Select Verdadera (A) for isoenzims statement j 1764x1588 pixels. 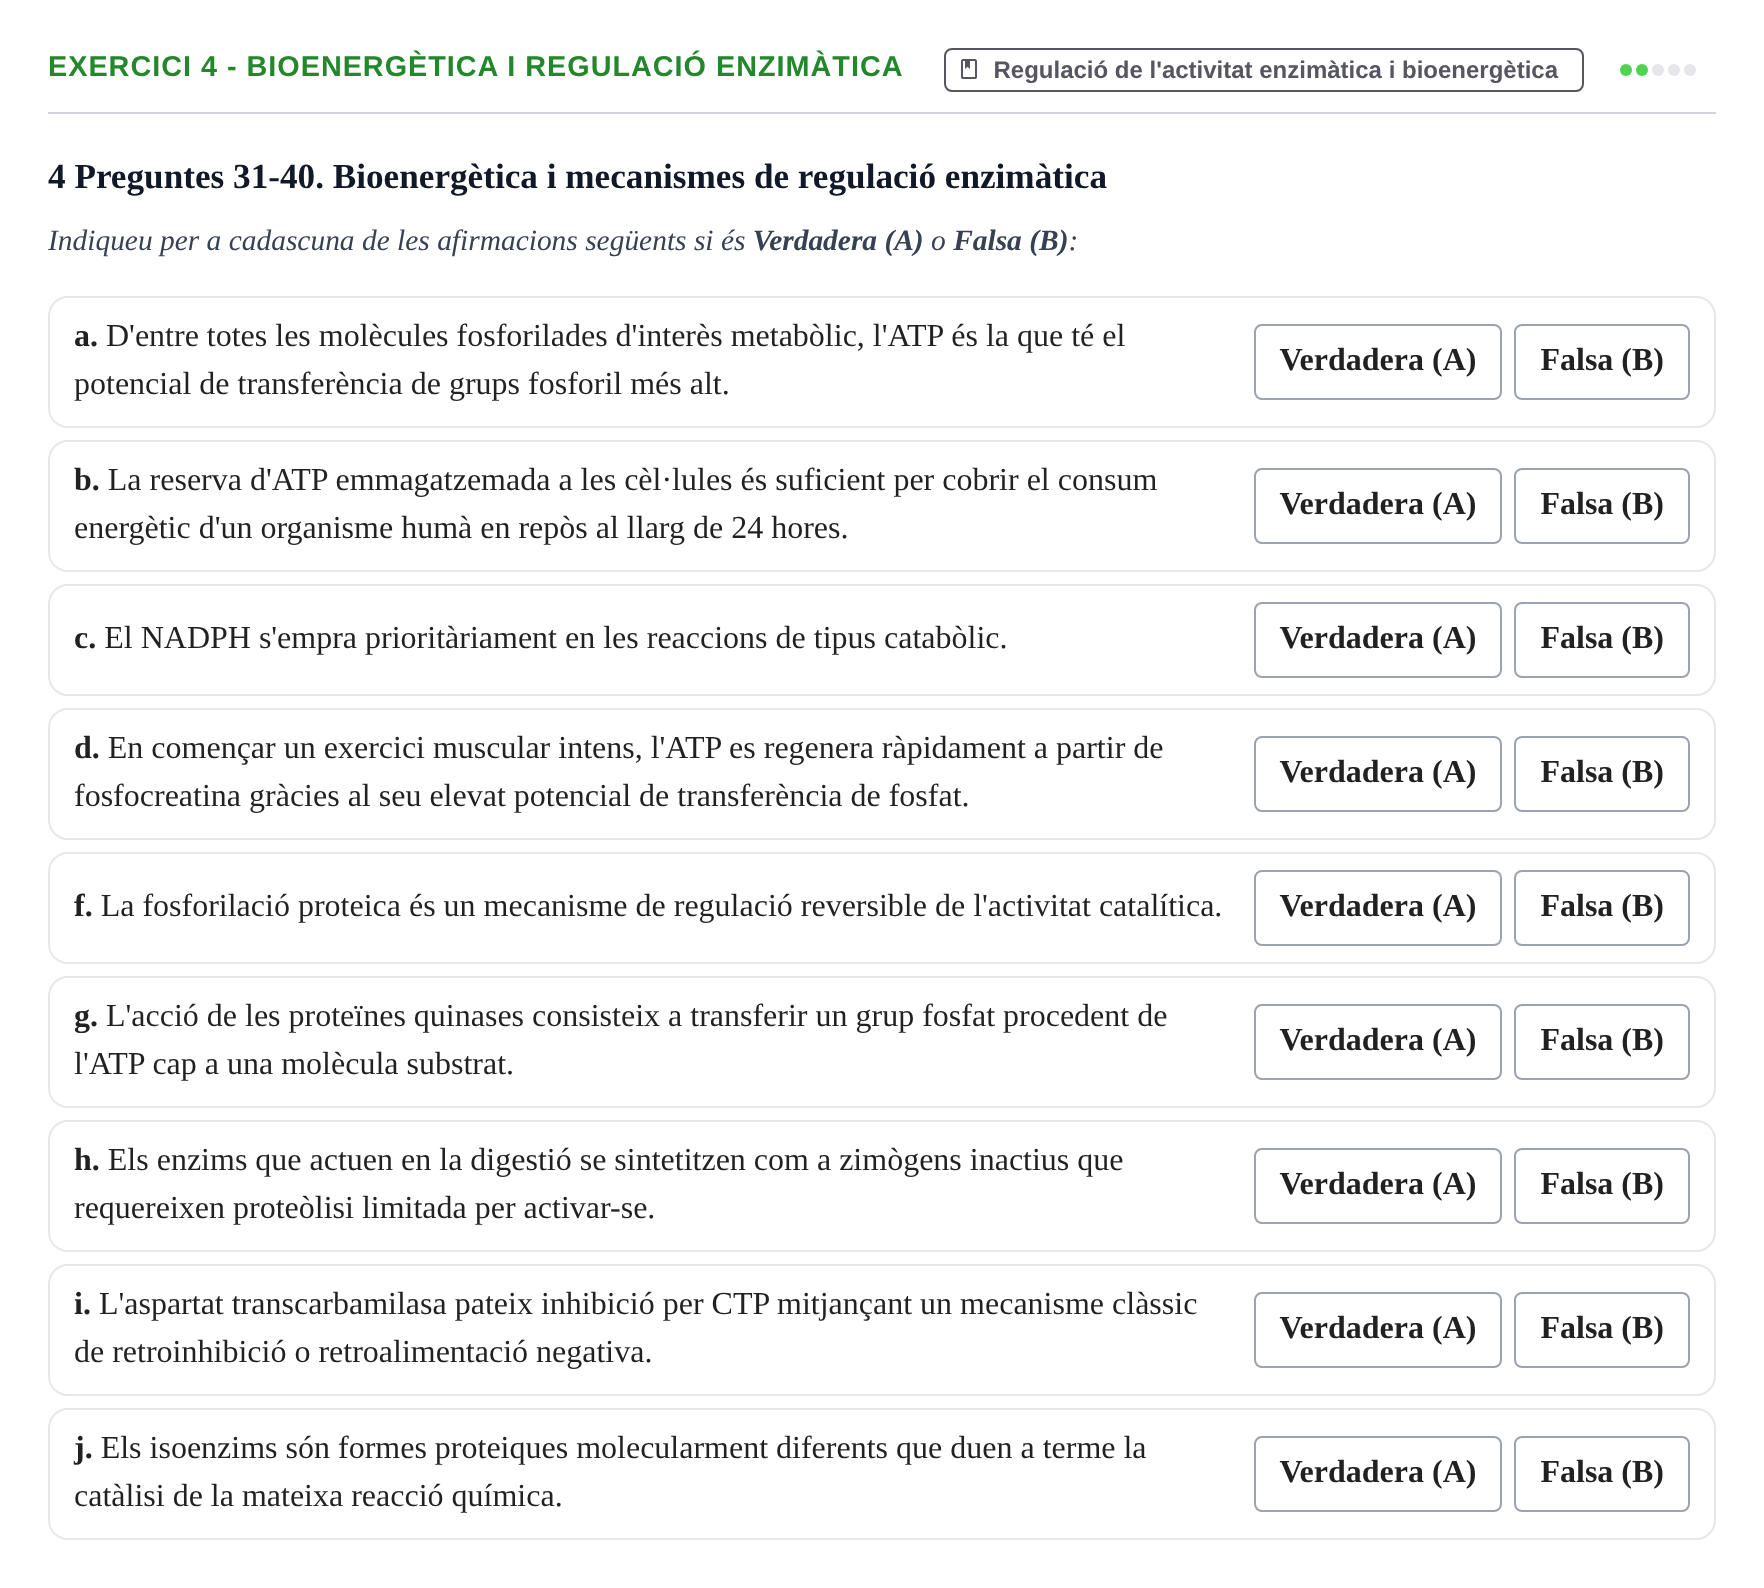pos(1377,1474)
